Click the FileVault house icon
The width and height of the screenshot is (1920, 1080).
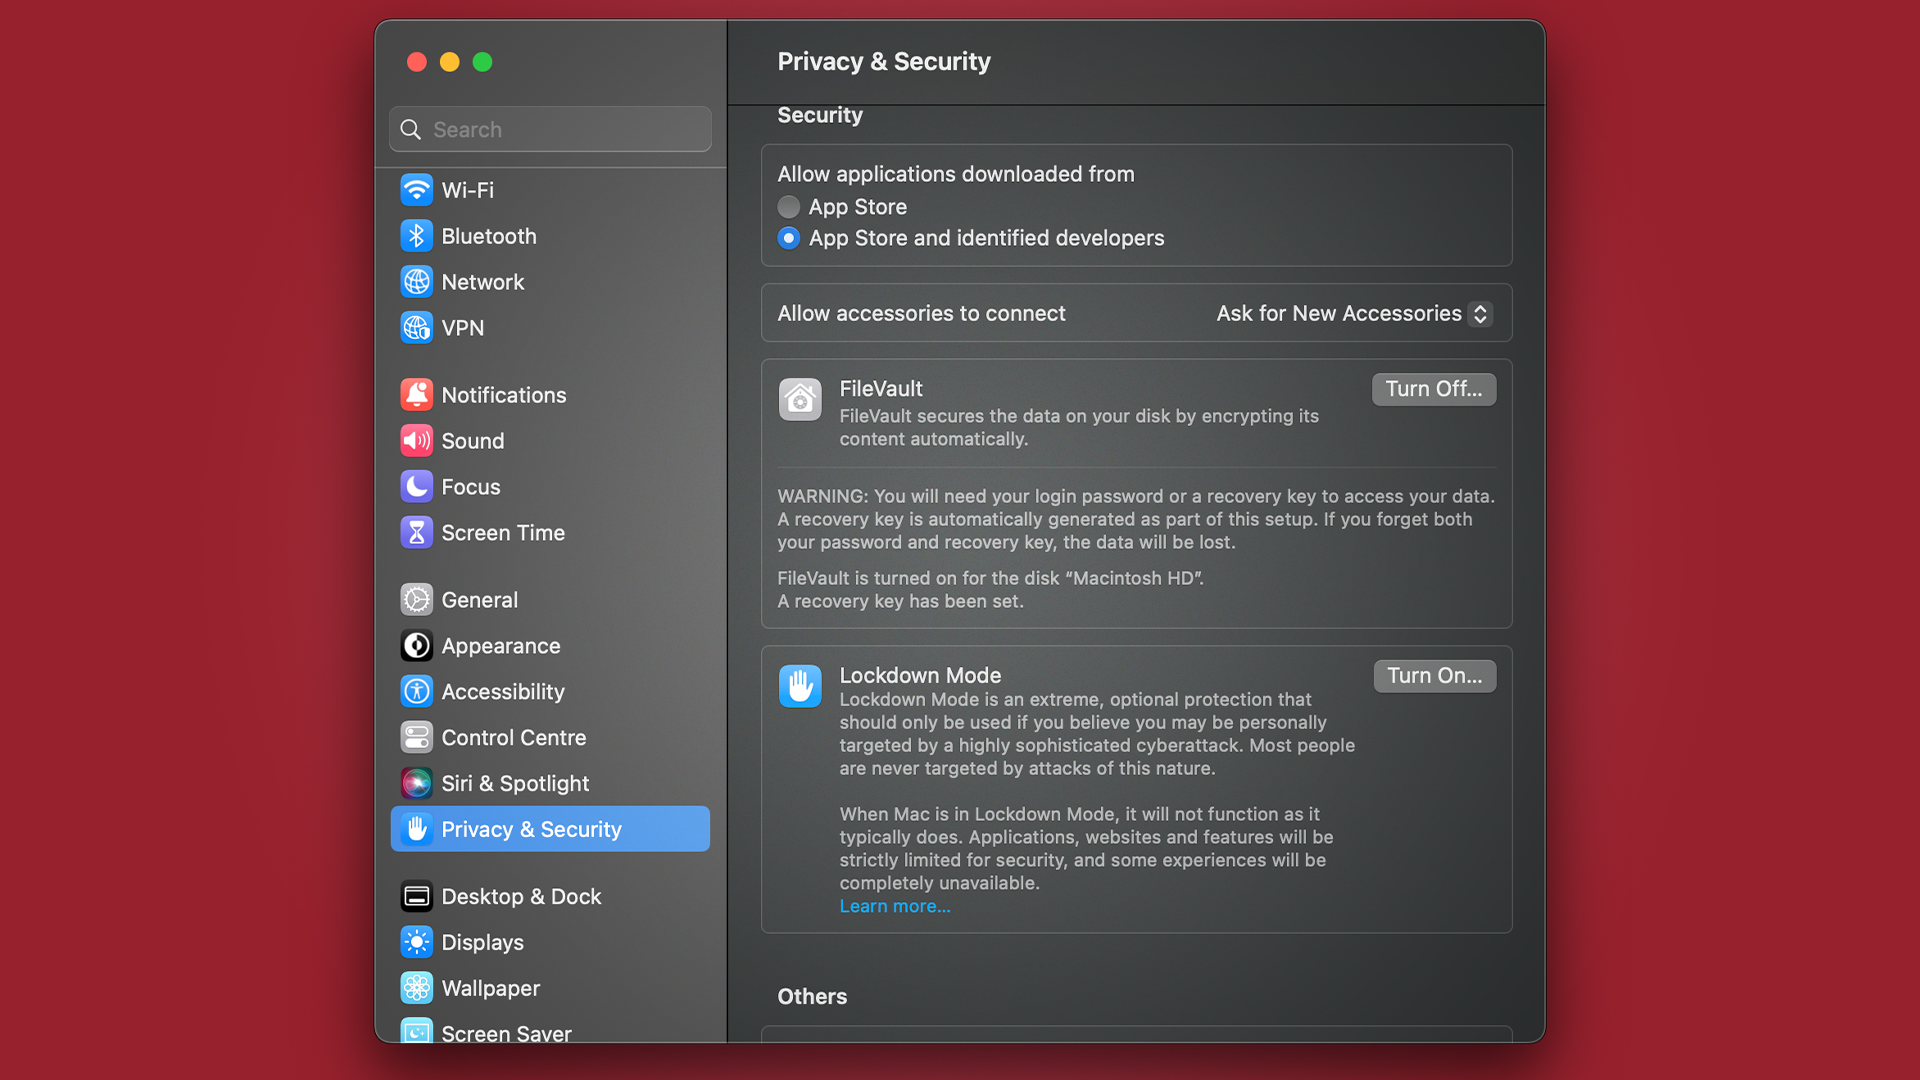(800, 400)
